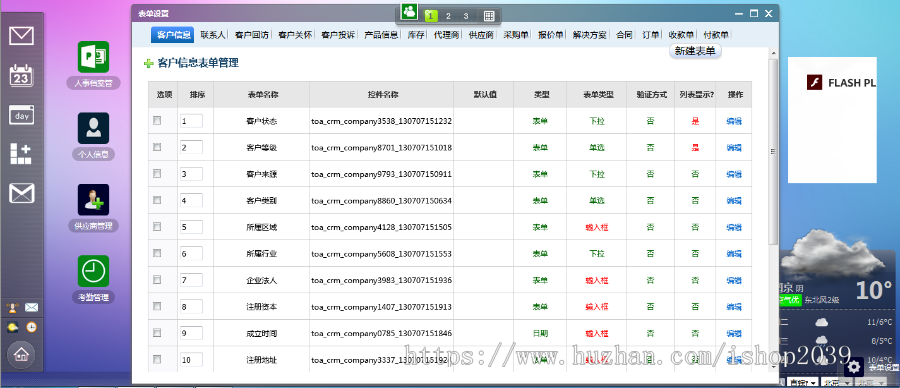Click the gear icon labeled 表单设置 in taskbar
The width and height of the screenshot is (900, 388).
pyautogui.click(x=854, y=366)
